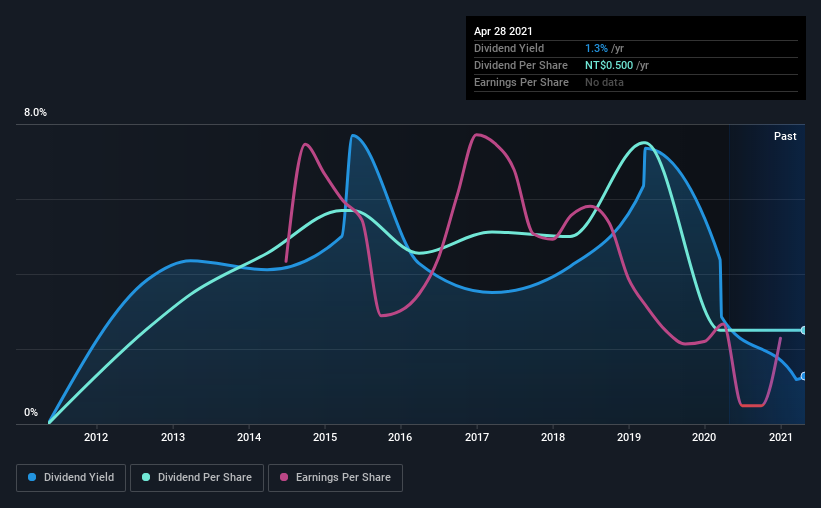Click the 2018 x-axis label
Screen dimensions: 821x508
pos(553,437)
